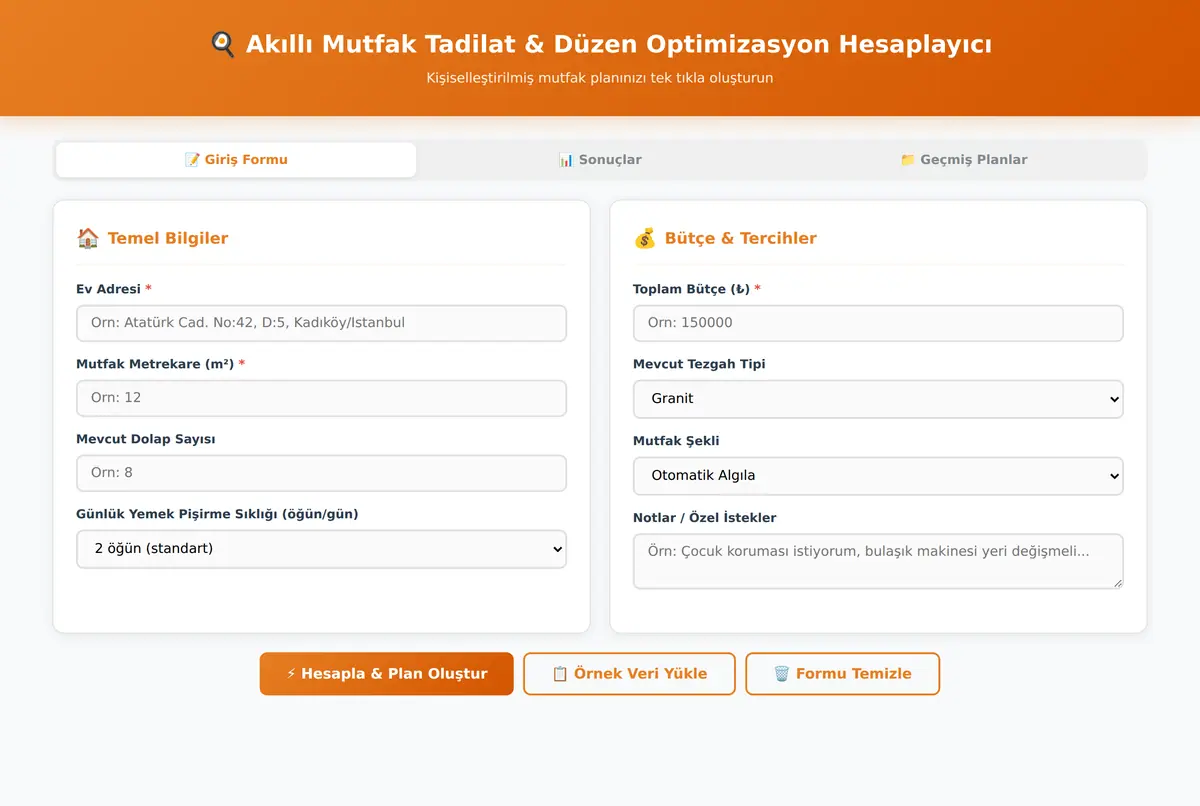Viewport: 1200px width, 806px height.
Task: Click the Notlar / Özel İstekler textarea
Action: point(878,561)
